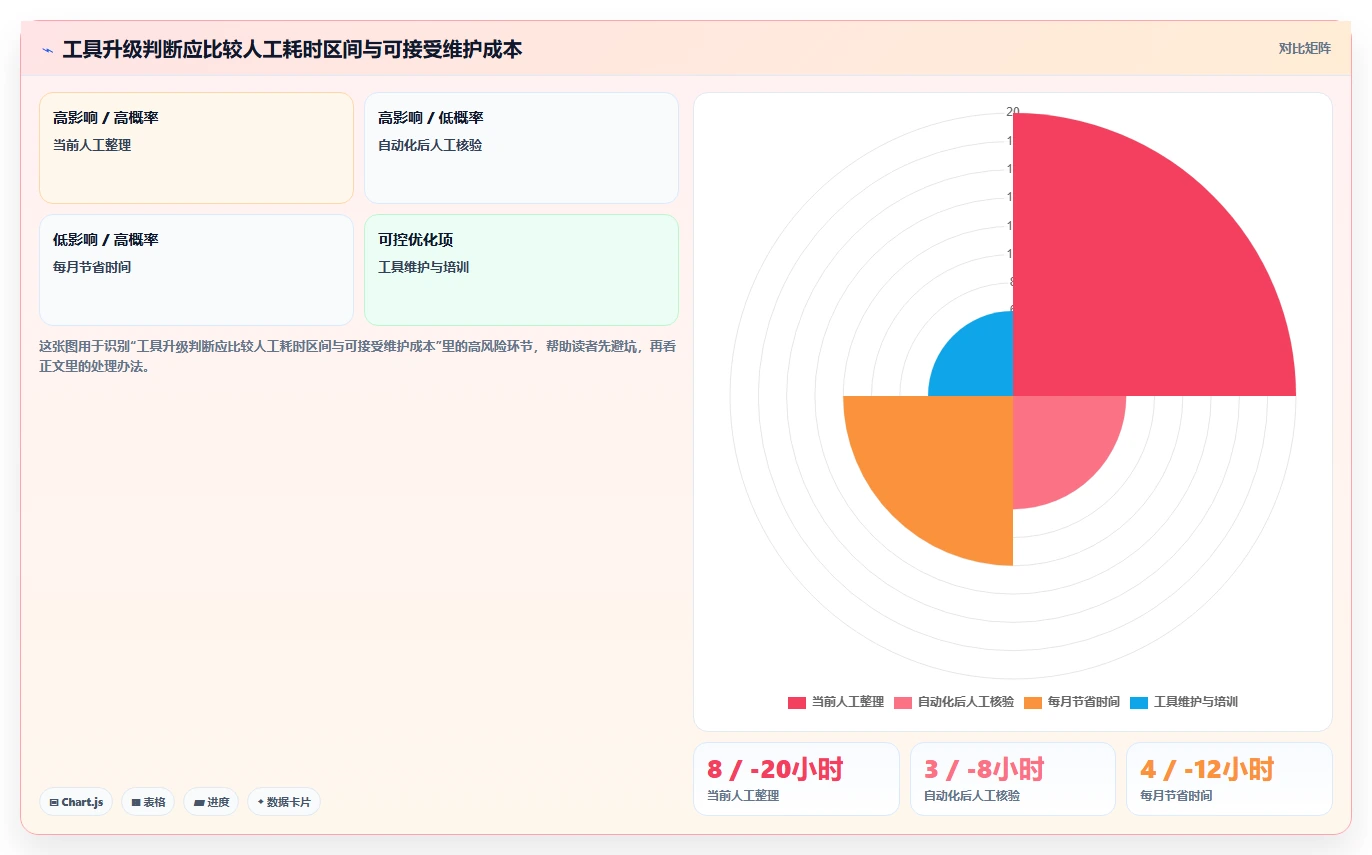Click the 数据卡片 tag chip
Screen dimensions: 1372x855
point(284,802)
